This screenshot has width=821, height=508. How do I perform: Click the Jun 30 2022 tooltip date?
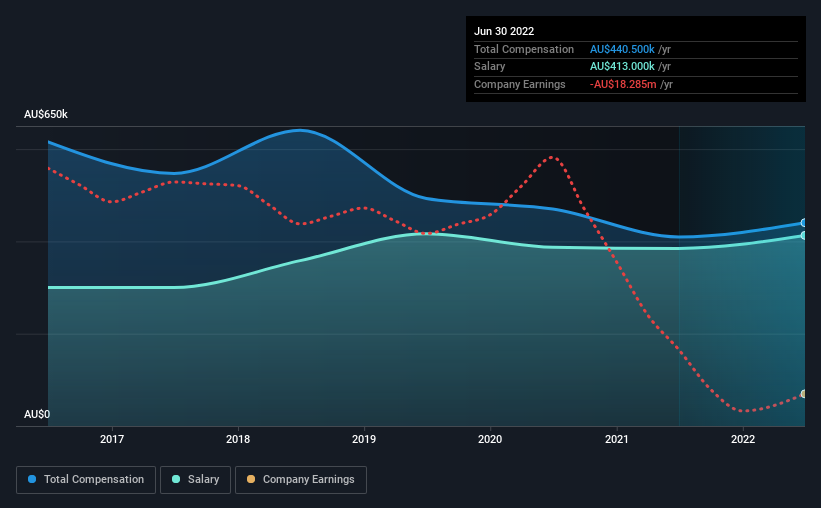click(504, 31)
